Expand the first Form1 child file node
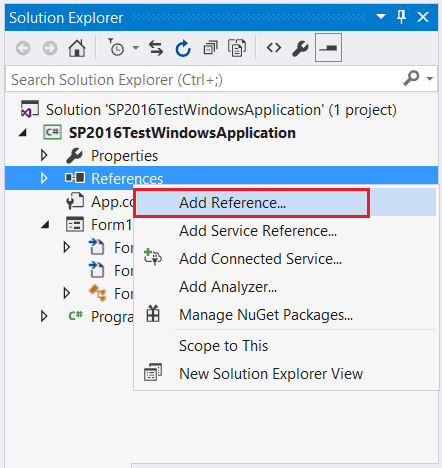The image size is (442, 468). 67,247
